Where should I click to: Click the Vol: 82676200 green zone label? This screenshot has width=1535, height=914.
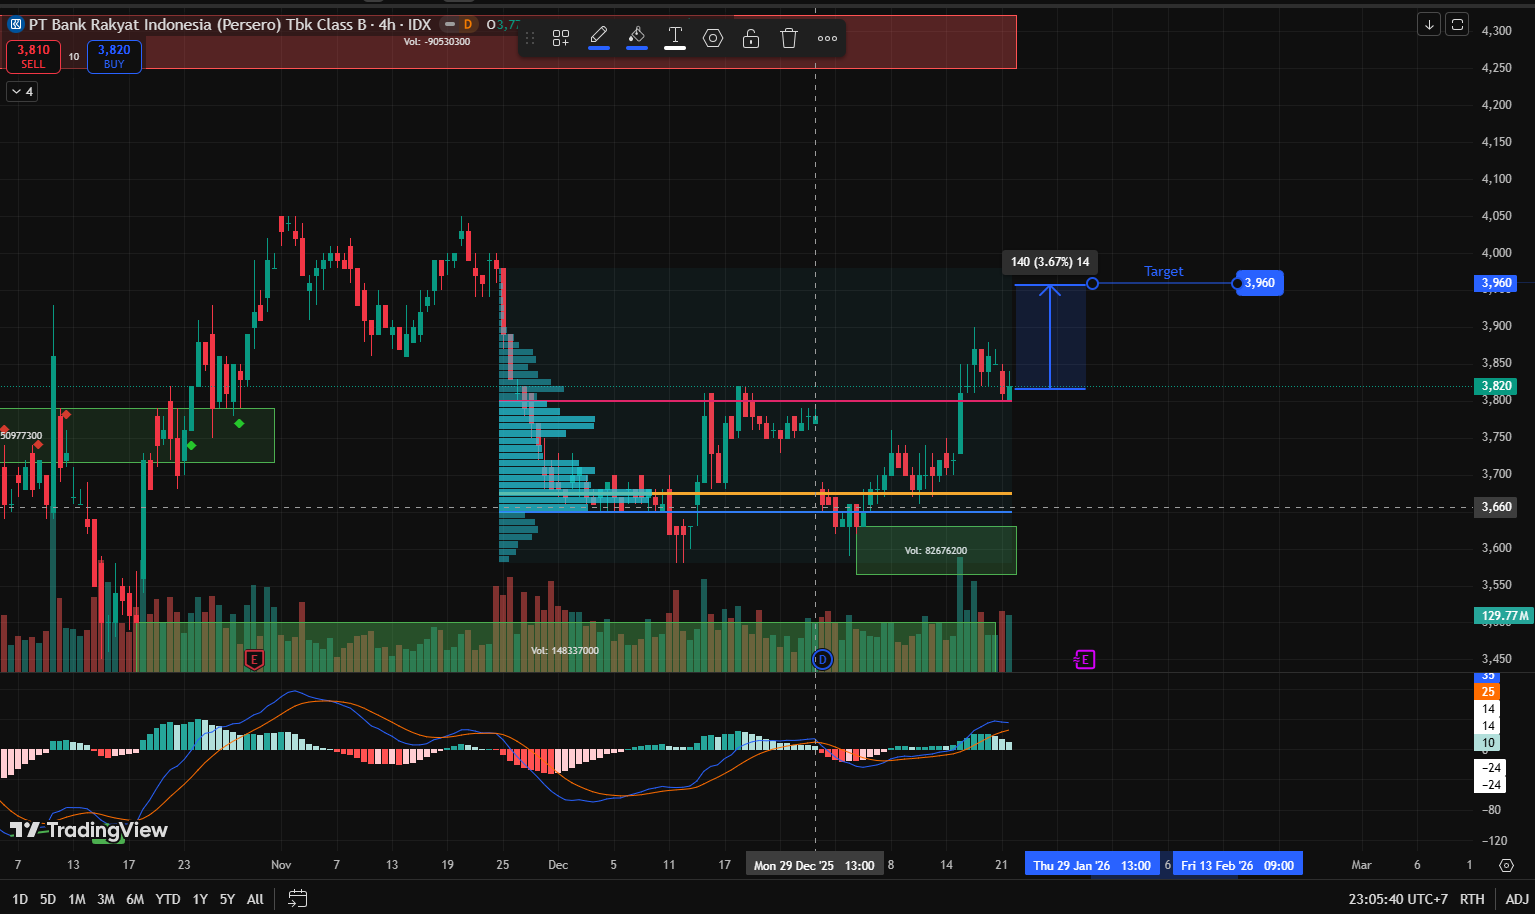point(936,551)
